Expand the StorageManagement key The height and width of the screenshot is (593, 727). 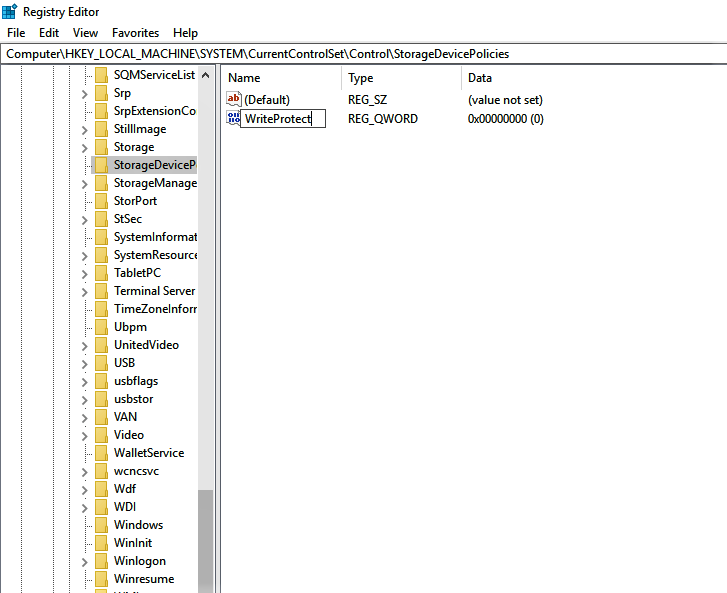pyautogui.click(x=84, y=185)
